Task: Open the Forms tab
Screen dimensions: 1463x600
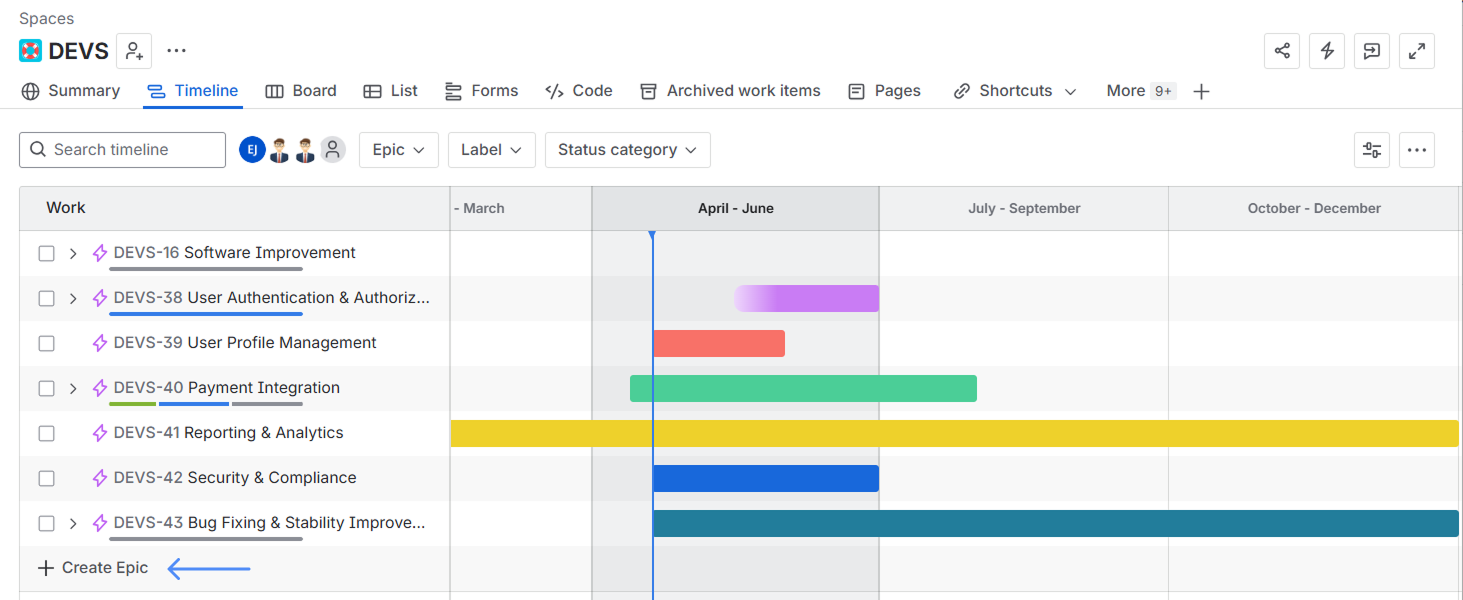Action: (x=481, y=91)
